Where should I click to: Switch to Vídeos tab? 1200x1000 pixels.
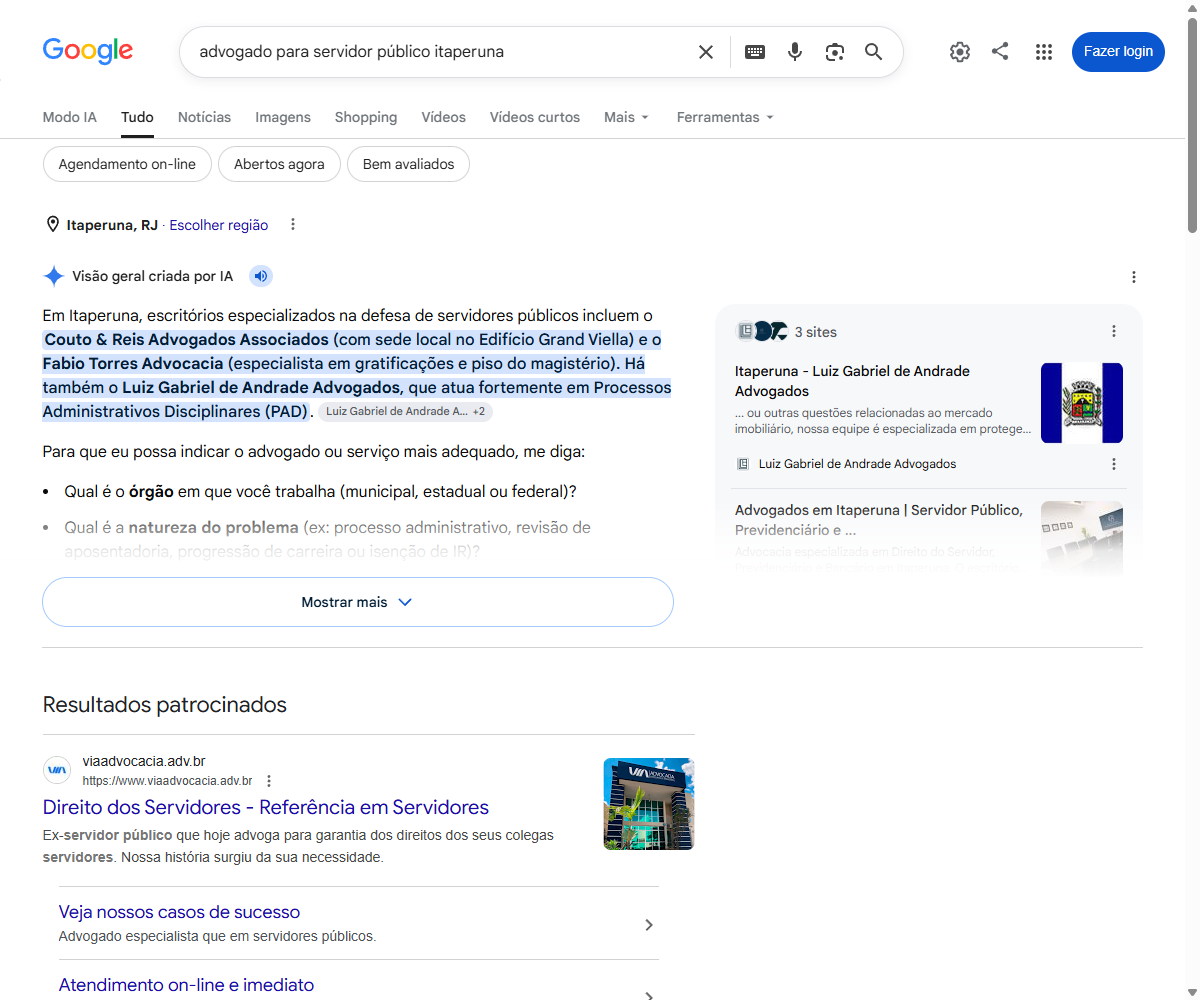tap(443, 117)
